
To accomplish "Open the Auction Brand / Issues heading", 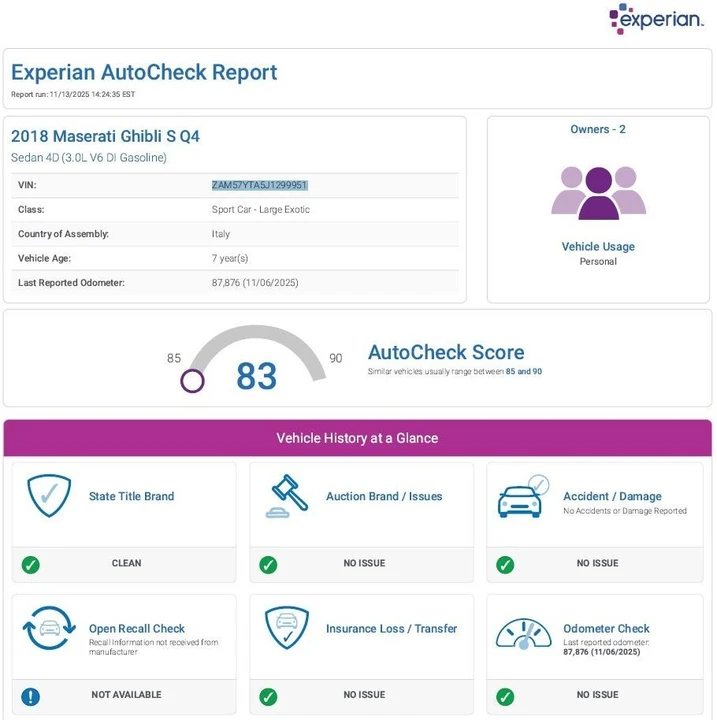I will click(384, 496).
